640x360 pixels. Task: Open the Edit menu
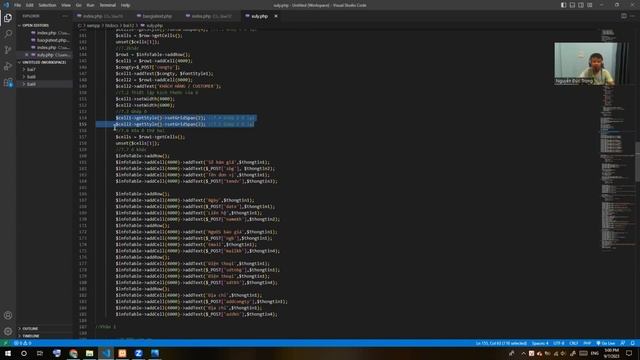pos(29,5)
